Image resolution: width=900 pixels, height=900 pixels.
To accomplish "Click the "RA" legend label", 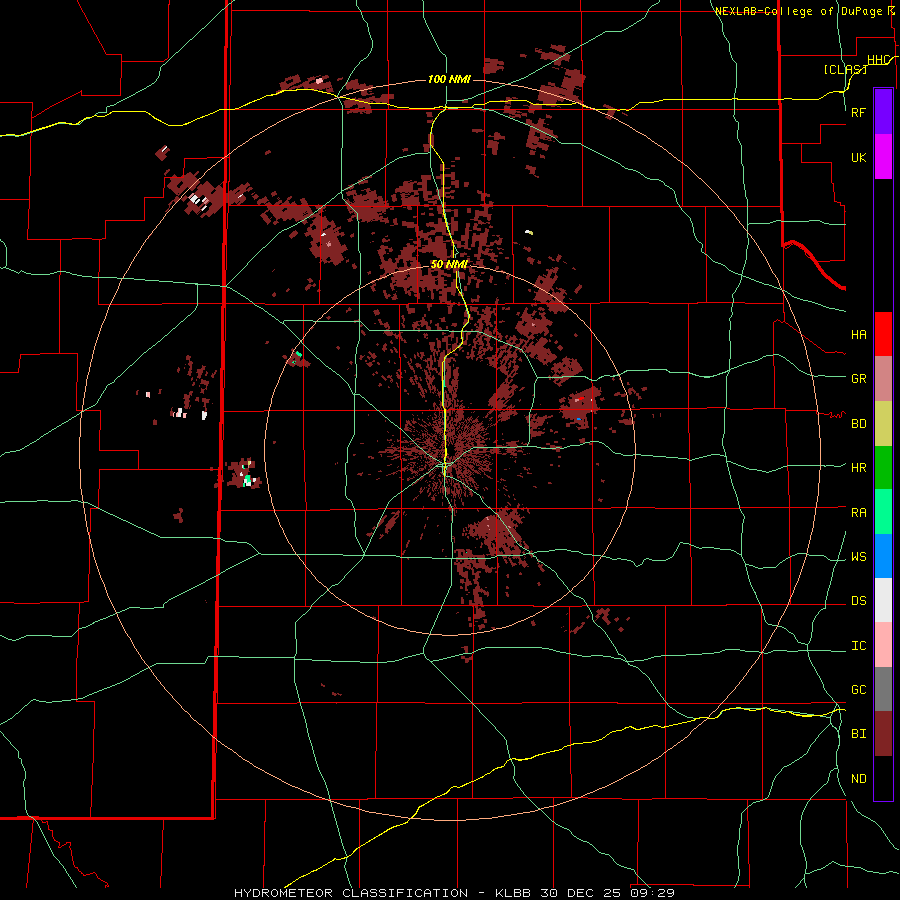I will [858, 512].
